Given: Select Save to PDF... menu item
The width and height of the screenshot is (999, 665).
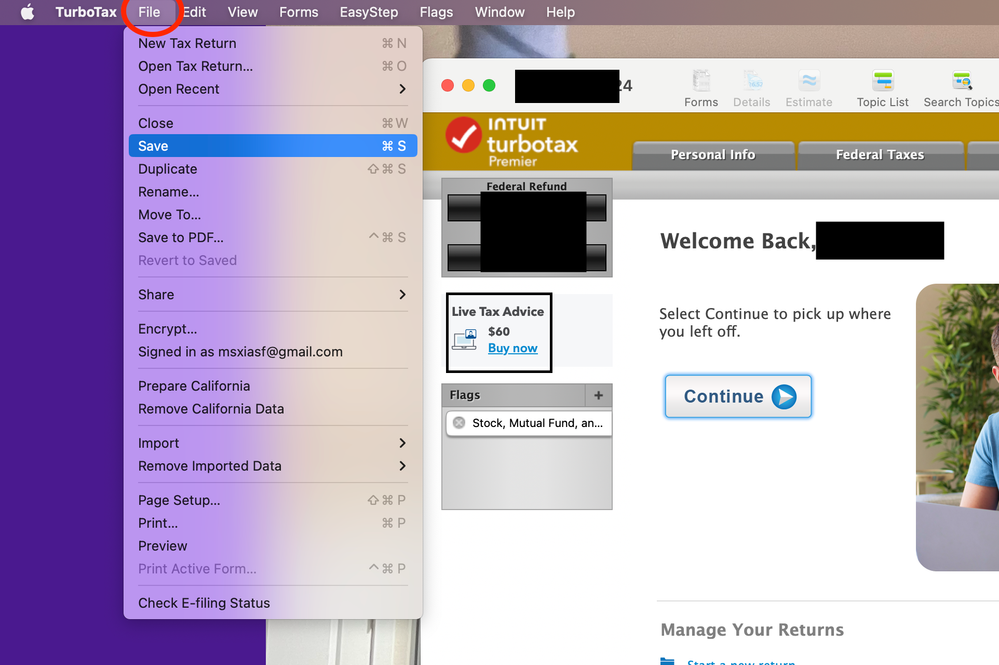Looking at the screenshot, I should [273, 238].
